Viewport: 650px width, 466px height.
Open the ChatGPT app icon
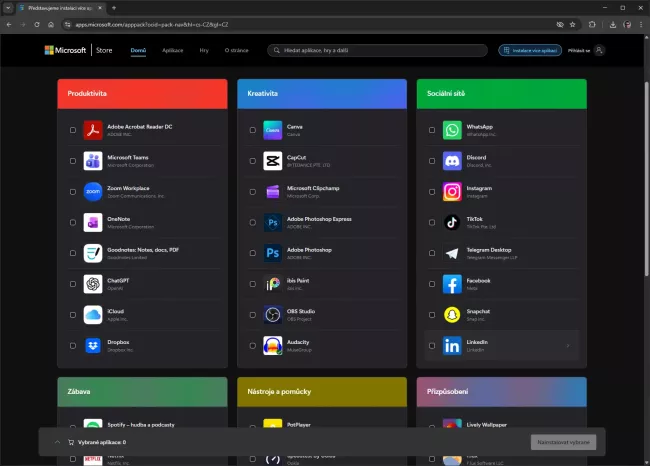pyautogui.click(x=93, y=284)
